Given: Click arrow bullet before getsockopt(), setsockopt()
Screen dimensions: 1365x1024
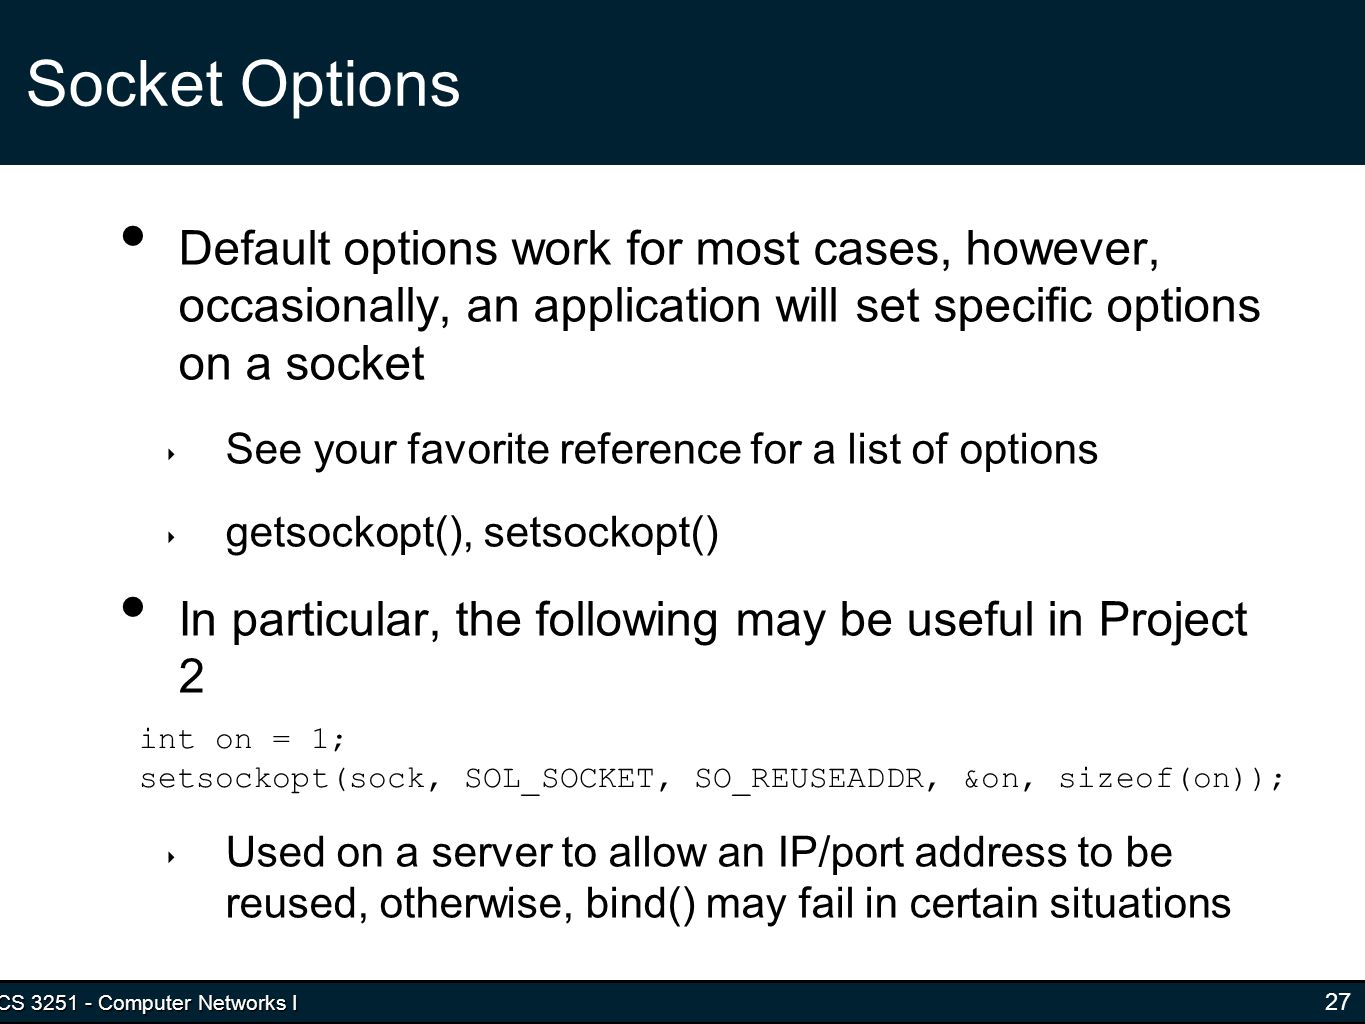Looking at the screenshot, I should coord(172,537).
